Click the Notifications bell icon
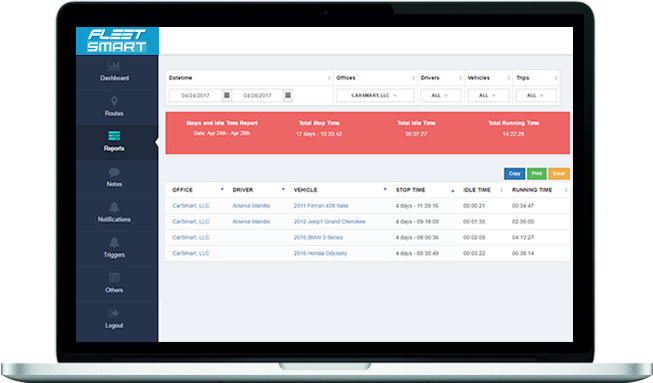This screenshot has width=653, height=383. point(114,207)
